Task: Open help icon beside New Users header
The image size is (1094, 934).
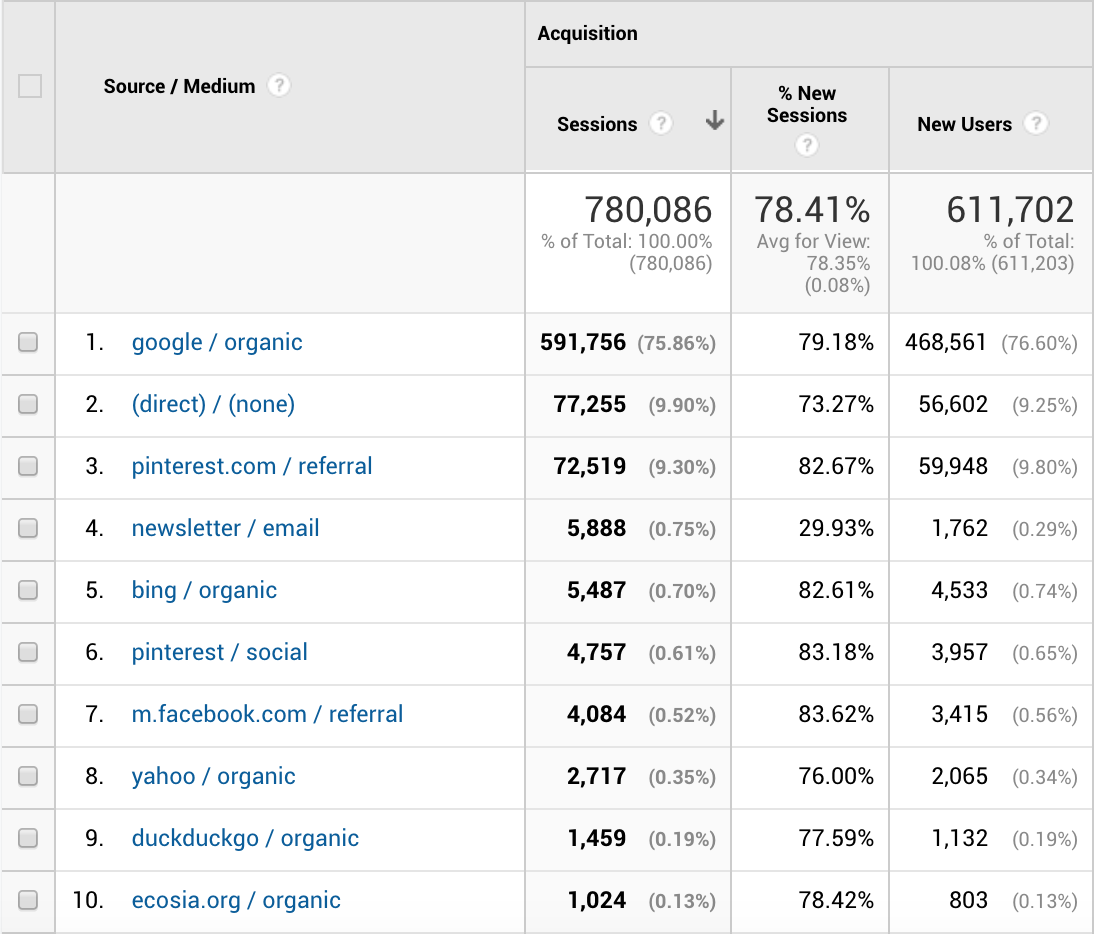Action: click(x=1036, y=123)
